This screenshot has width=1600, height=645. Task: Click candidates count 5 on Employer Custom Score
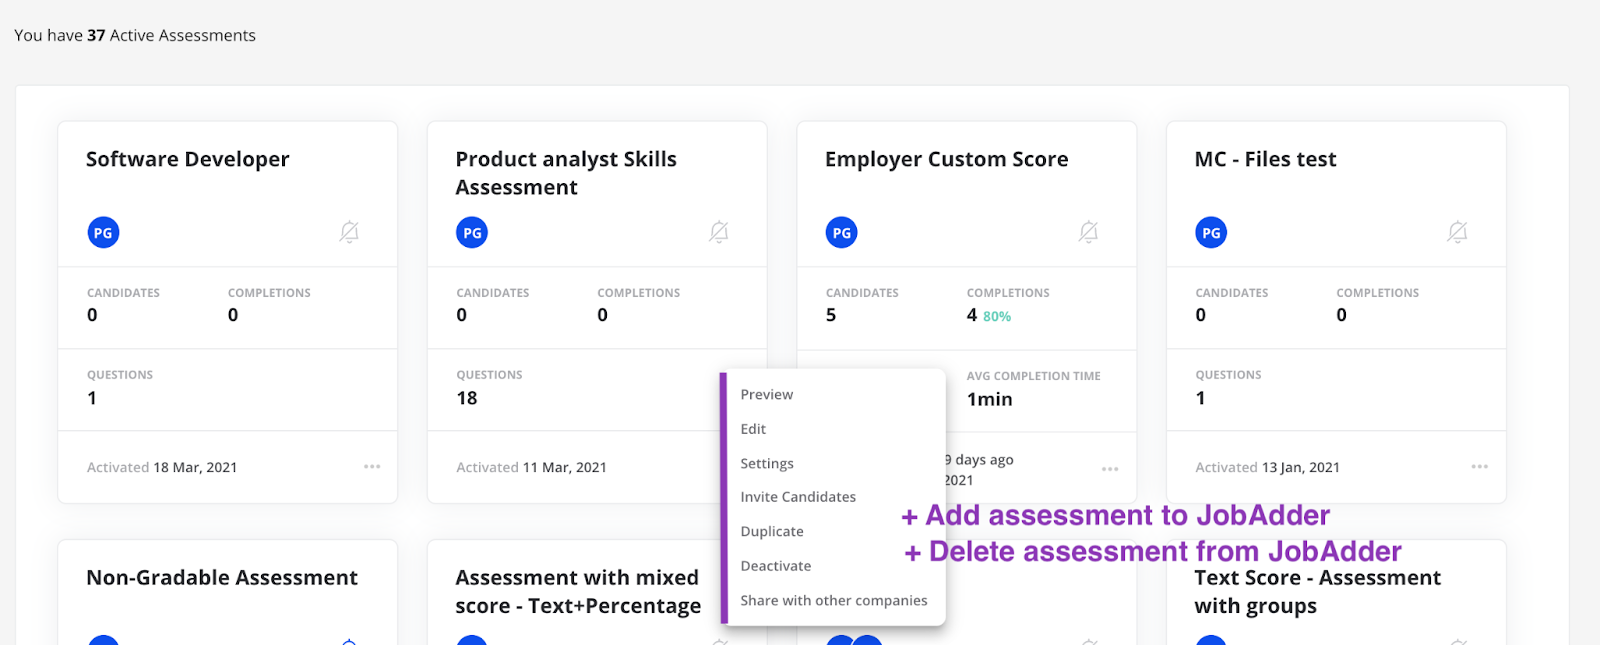(831, 315)
